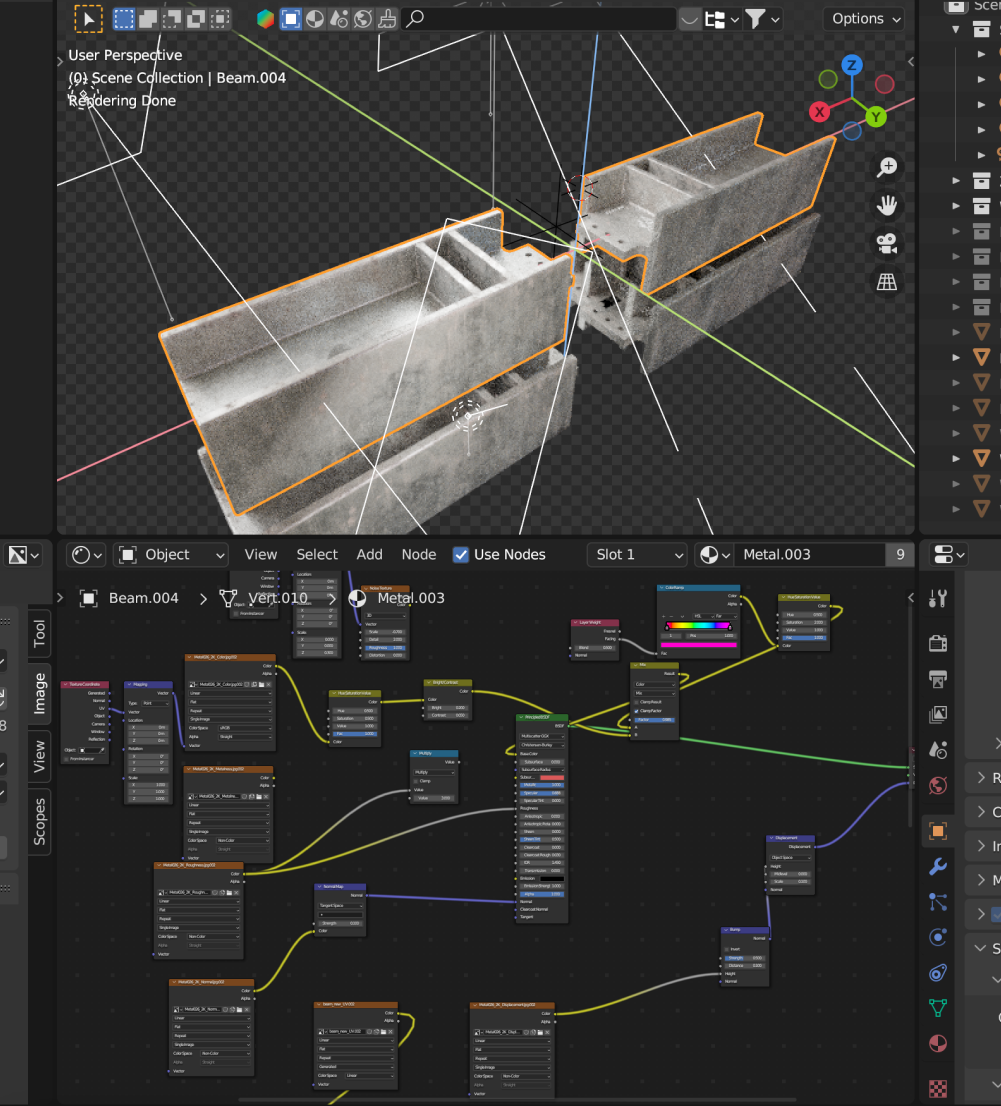The image size is (1001, 1106).
Task: Open the Render properties tab
Action: point(938,643)
